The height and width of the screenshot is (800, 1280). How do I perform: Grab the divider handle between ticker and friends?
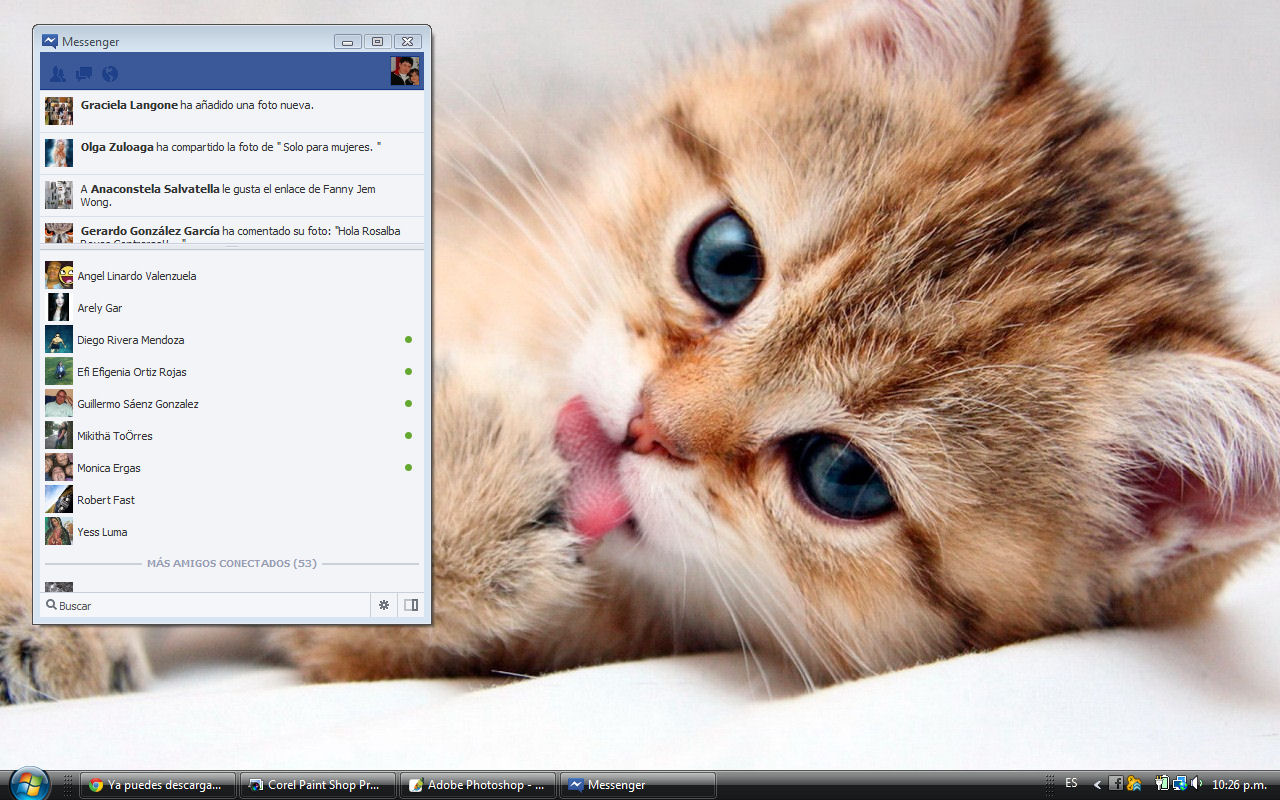click(x=232, y=246)
